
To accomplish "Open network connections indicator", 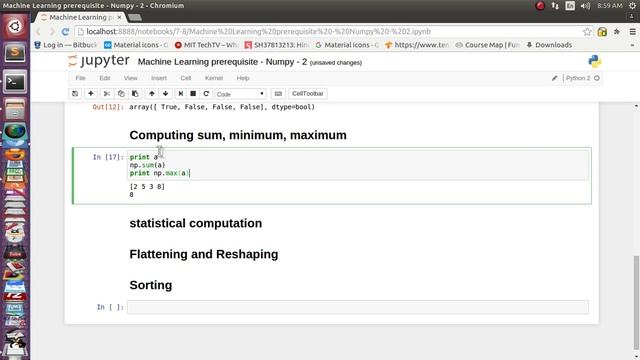I will tap(555, 6).
